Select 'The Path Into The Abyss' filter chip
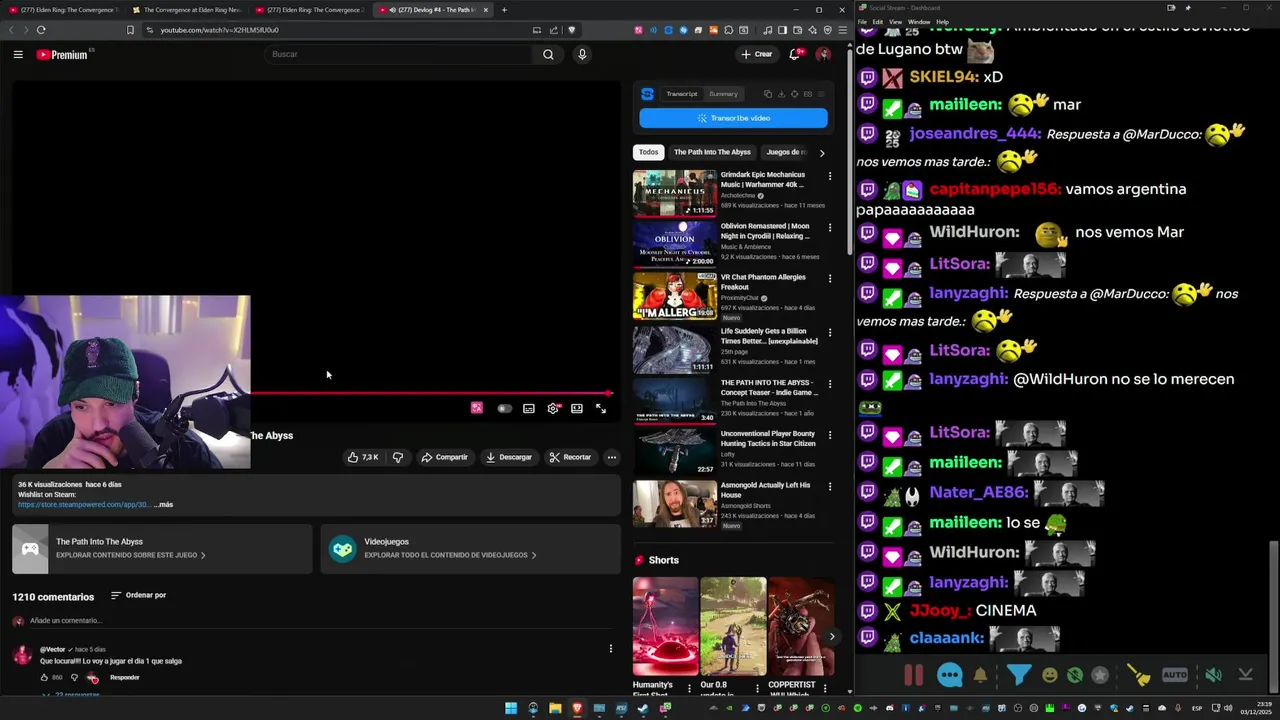This screenshot has width=1280, height=720. pyautogui.click(x=712, y=152)
